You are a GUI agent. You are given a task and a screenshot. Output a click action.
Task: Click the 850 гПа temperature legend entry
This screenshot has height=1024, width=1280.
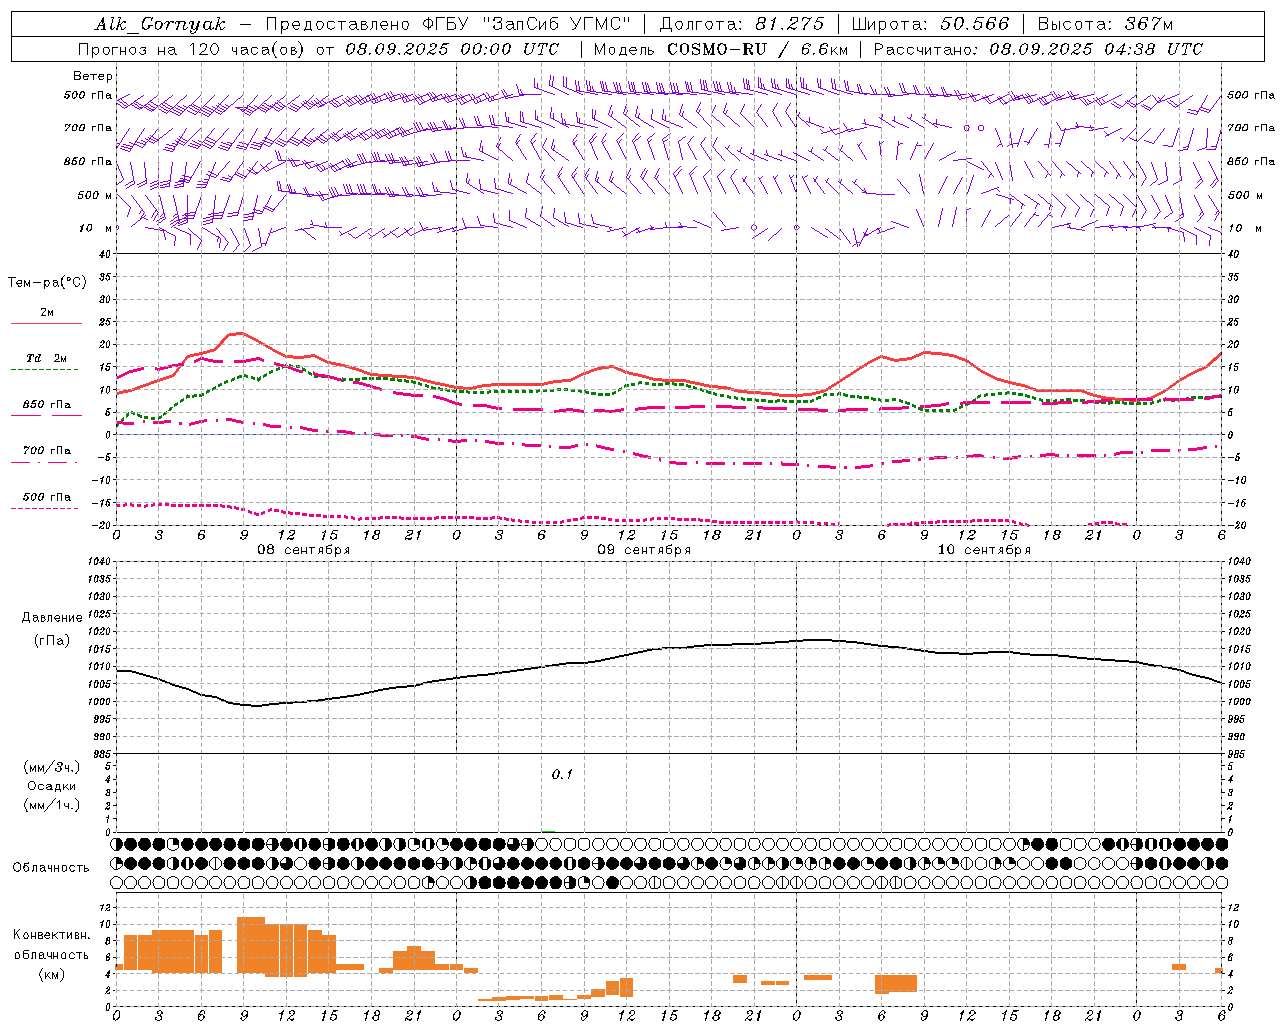tap(47, 405)
